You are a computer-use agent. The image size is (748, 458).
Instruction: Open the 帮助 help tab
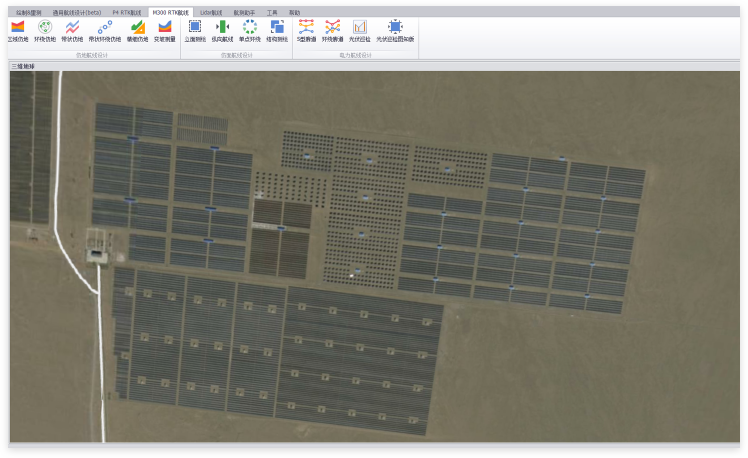294,12
